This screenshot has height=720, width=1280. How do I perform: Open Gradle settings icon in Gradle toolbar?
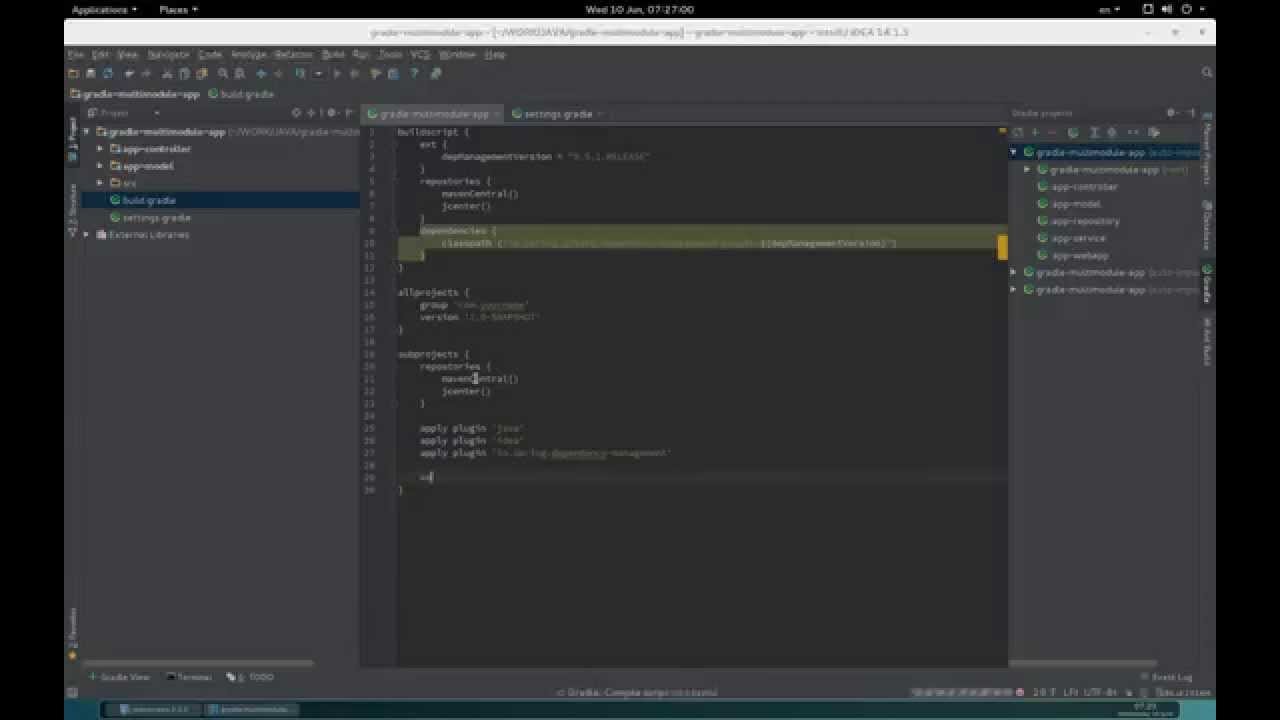pyautogui.click(x=1154, y=132)
